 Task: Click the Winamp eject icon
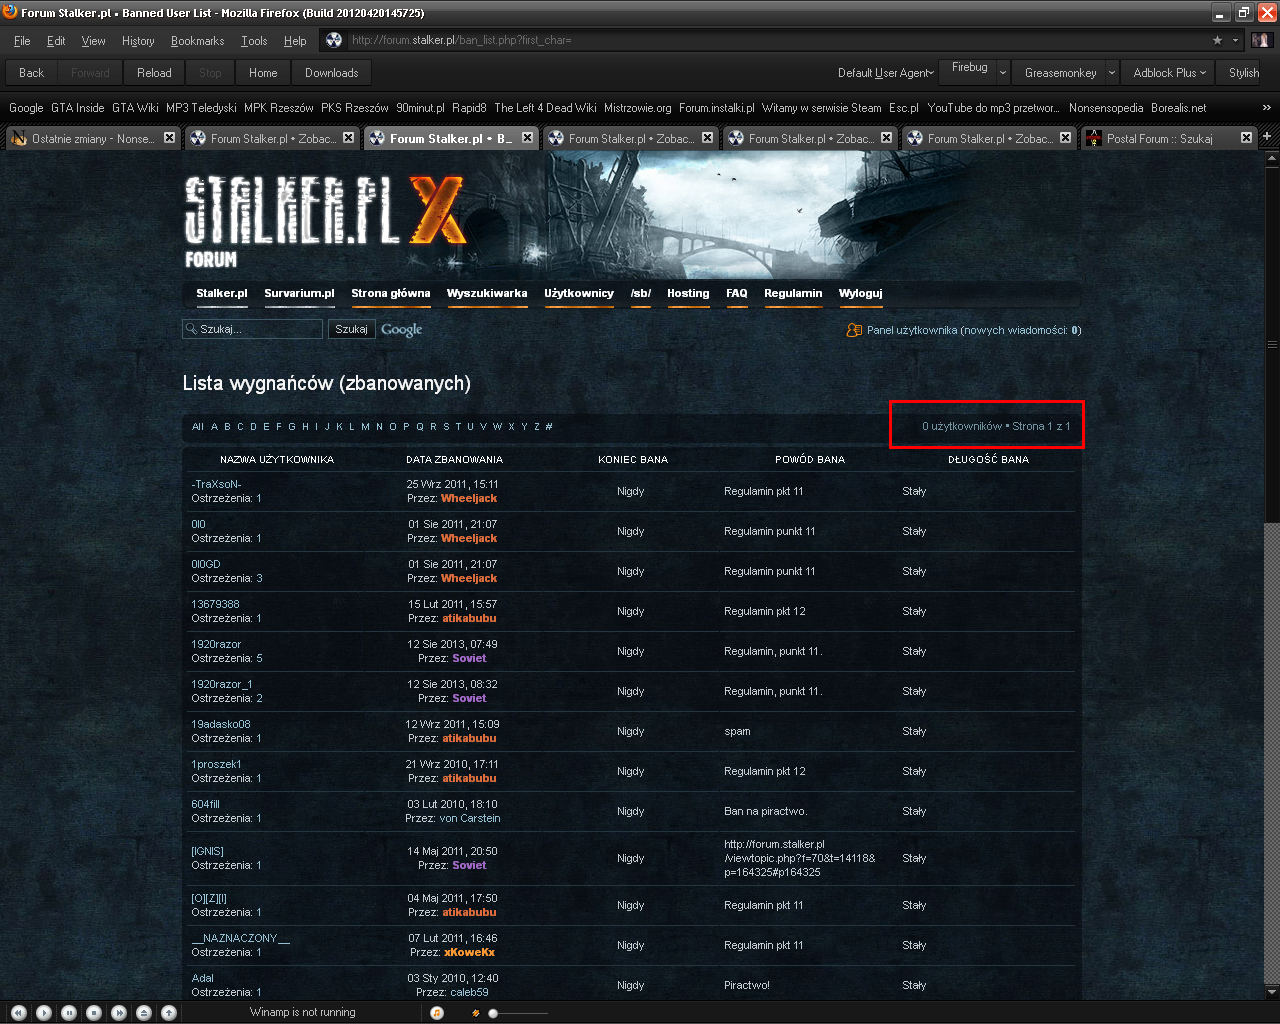144,1013
